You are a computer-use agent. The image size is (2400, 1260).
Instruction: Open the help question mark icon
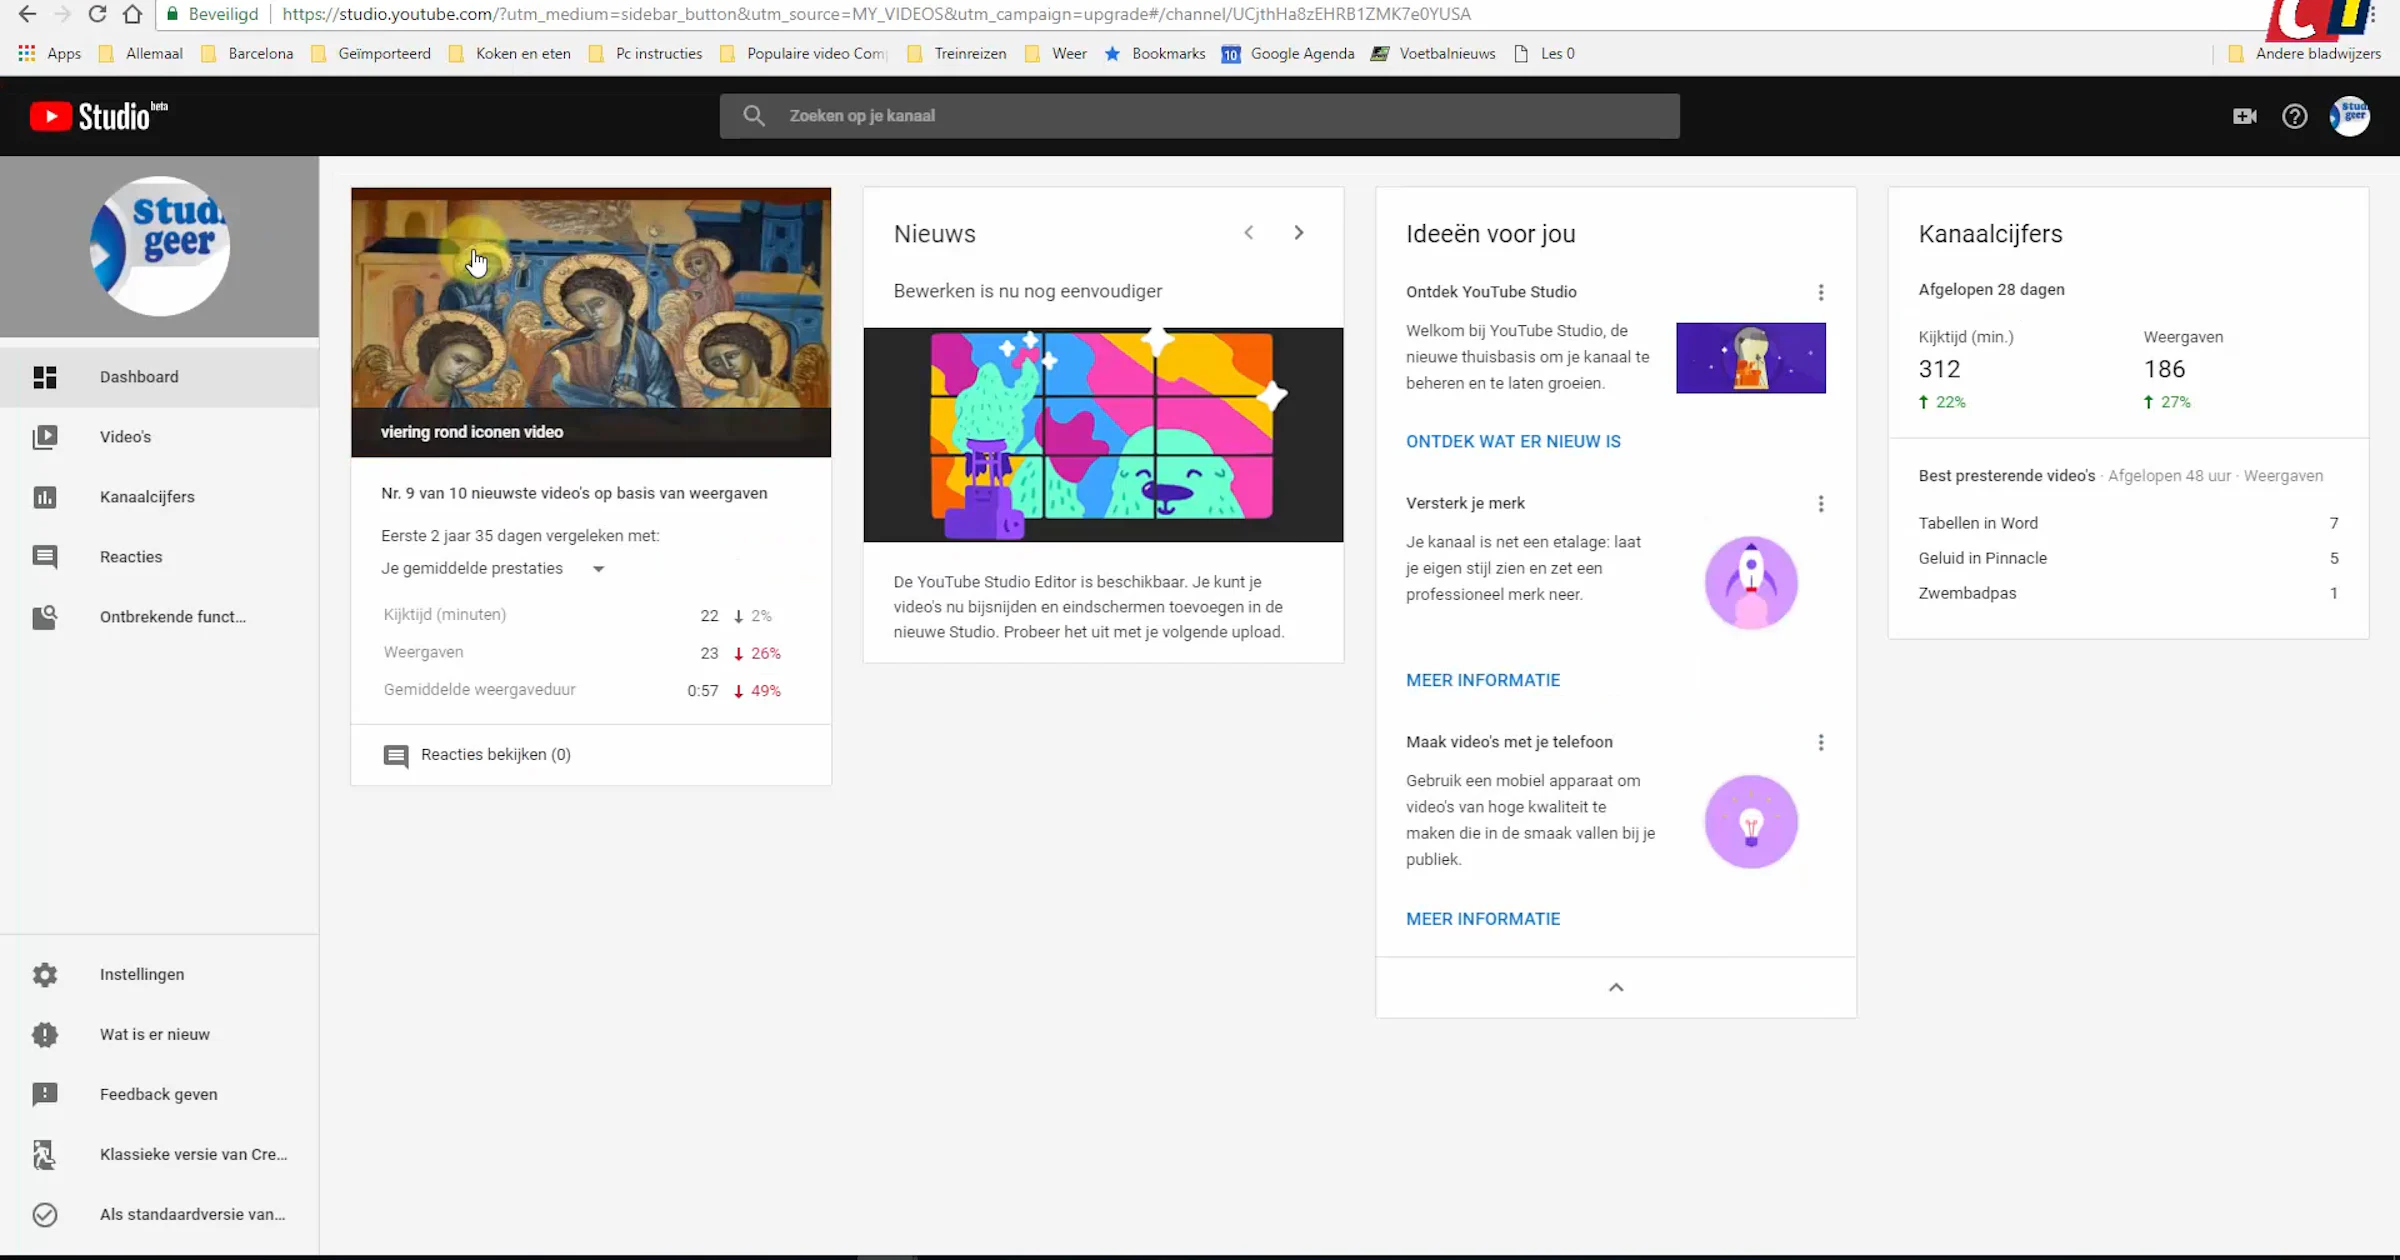point(2294,116)
